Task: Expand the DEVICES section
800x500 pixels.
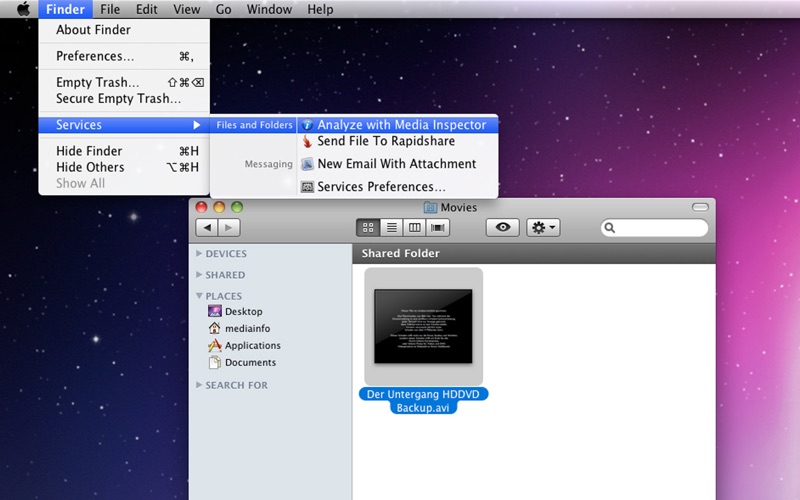Action: 199,253
